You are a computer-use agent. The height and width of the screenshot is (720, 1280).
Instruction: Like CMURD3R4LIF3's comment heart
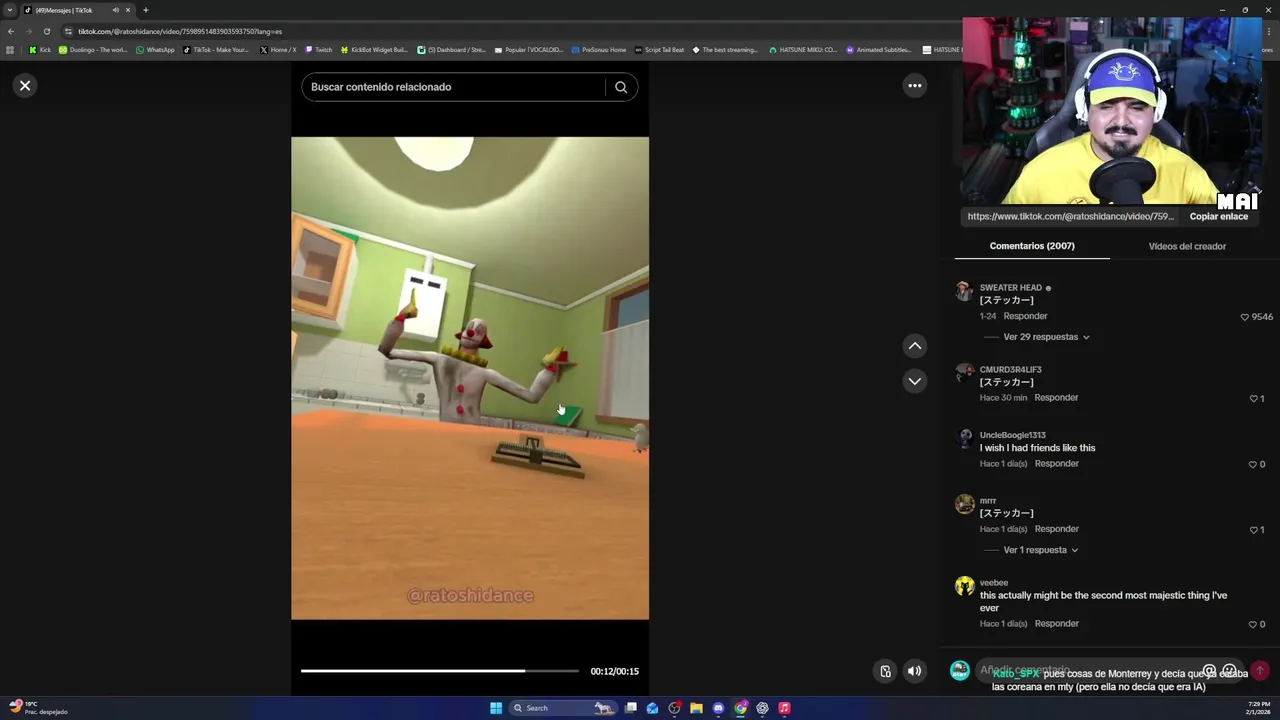pyautogui.click(x=1254, y=399)
